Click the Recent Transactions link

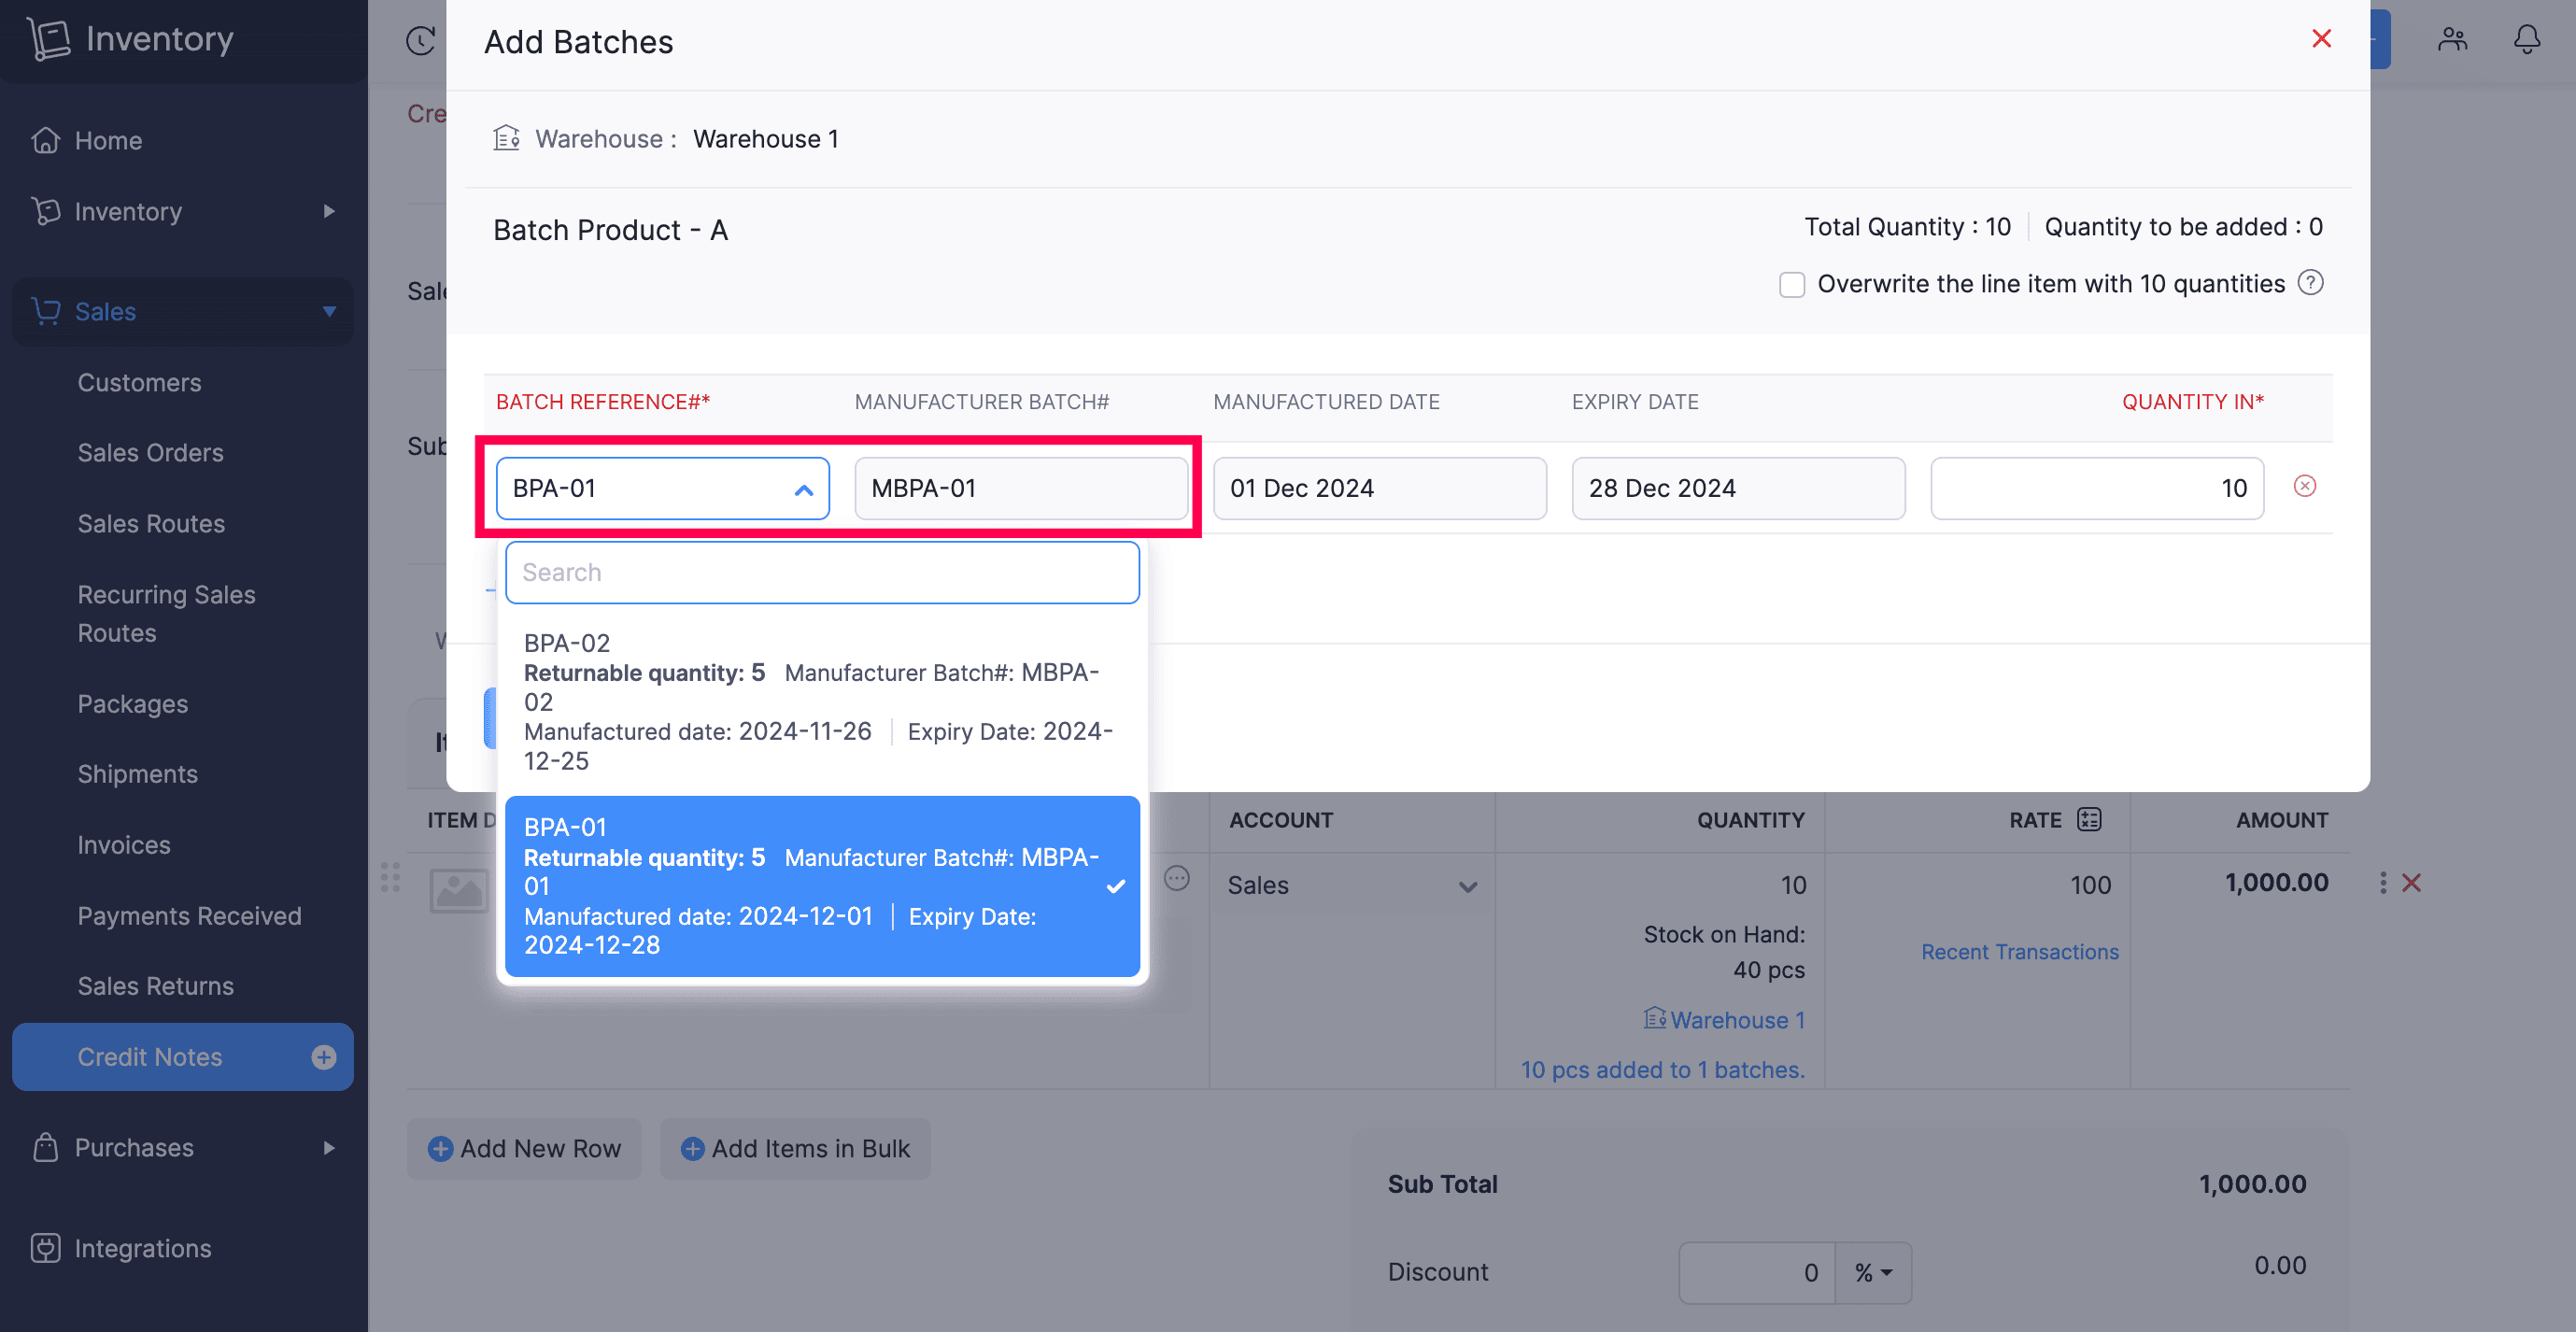2019,952
